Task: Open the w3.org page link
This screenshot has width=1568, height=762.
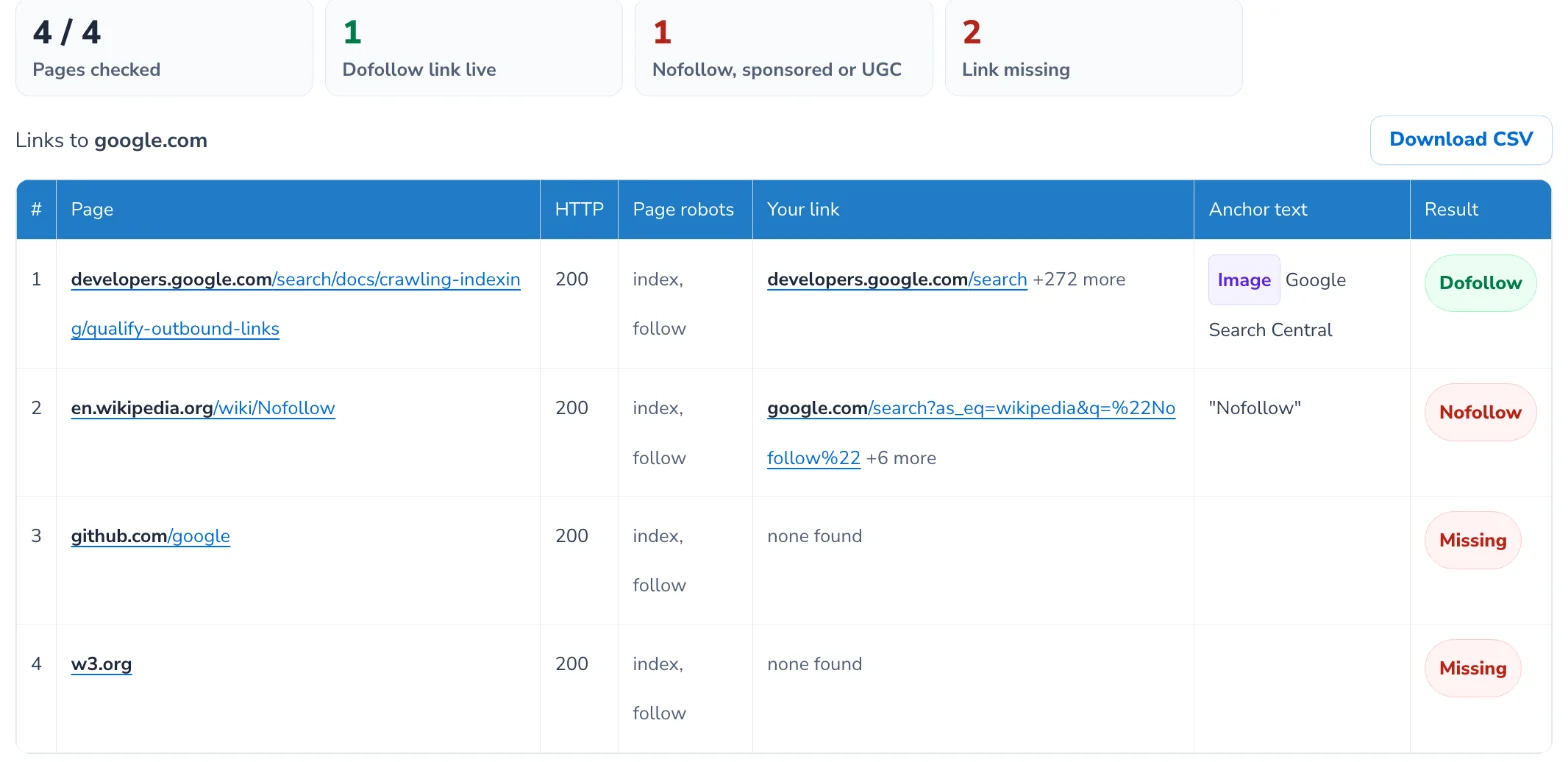Action: 101,664
